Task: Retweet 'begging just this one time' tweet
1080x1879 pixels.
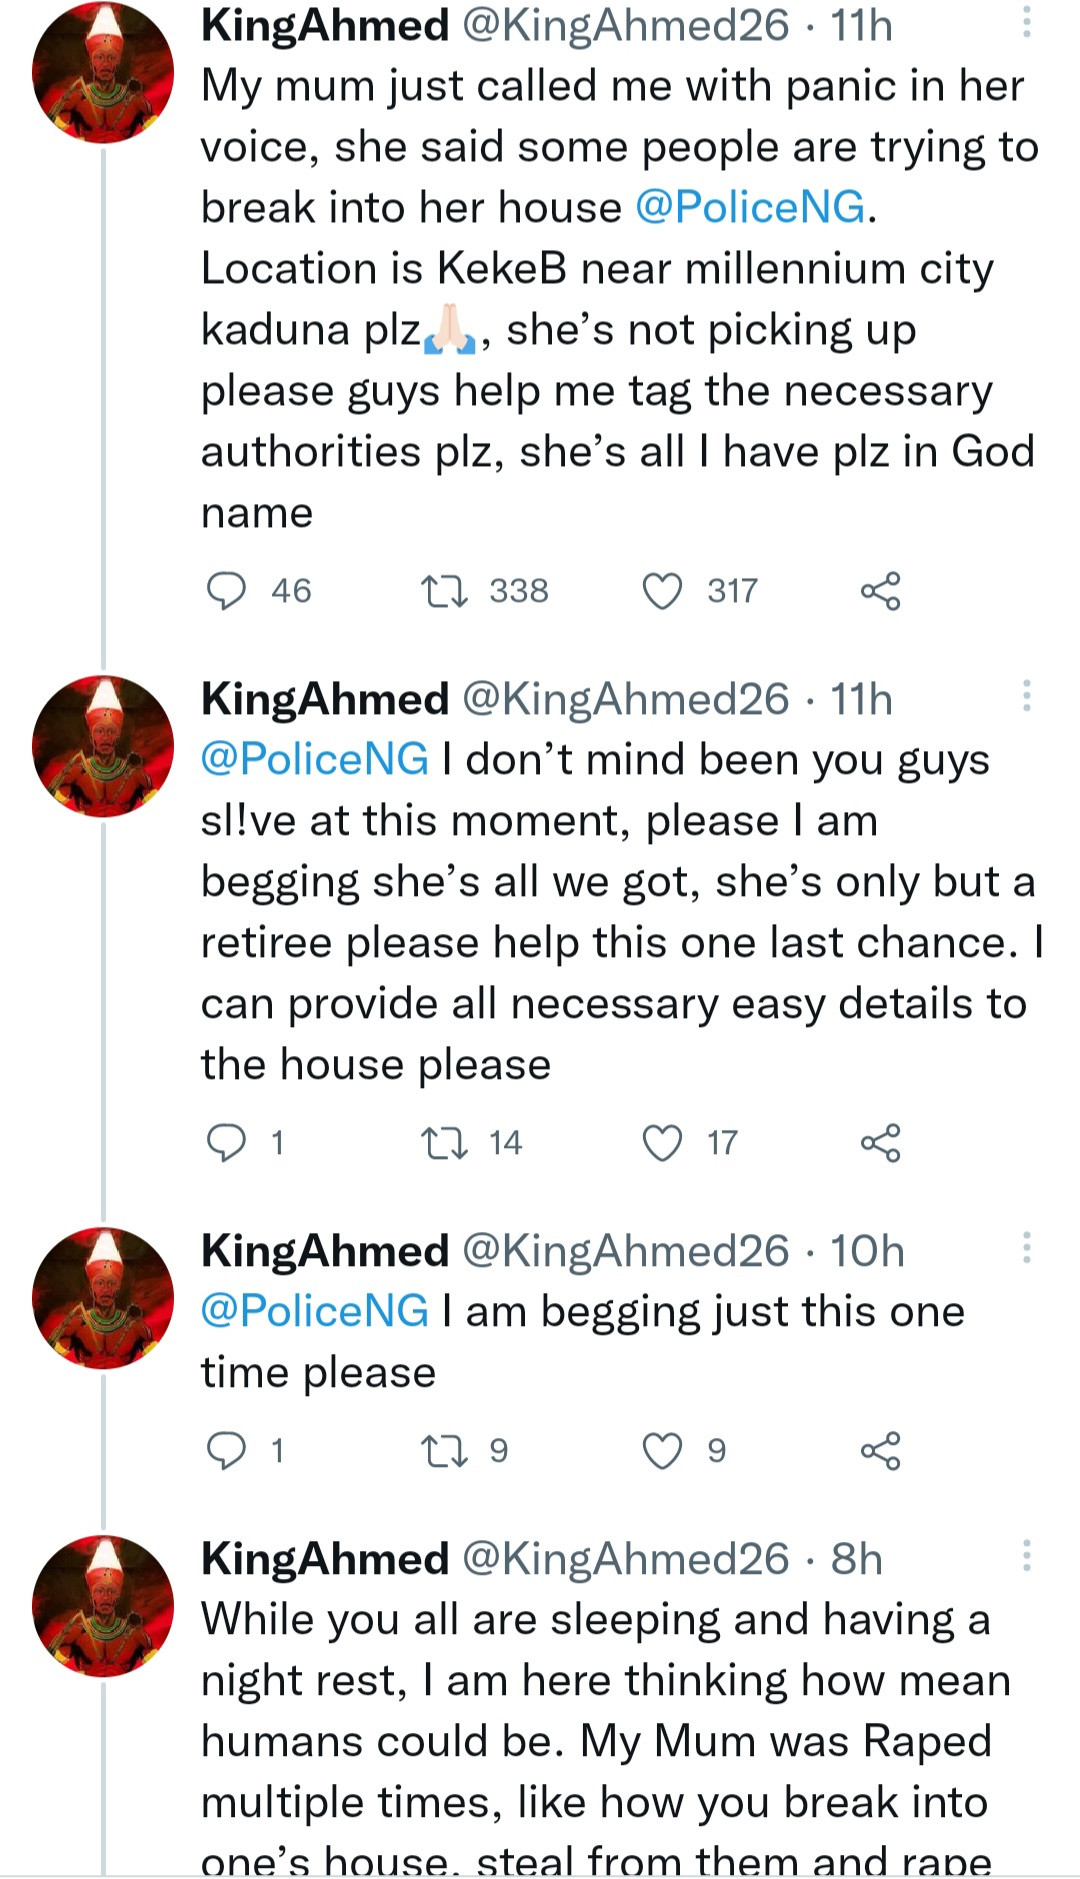Action: (444, 1450)
